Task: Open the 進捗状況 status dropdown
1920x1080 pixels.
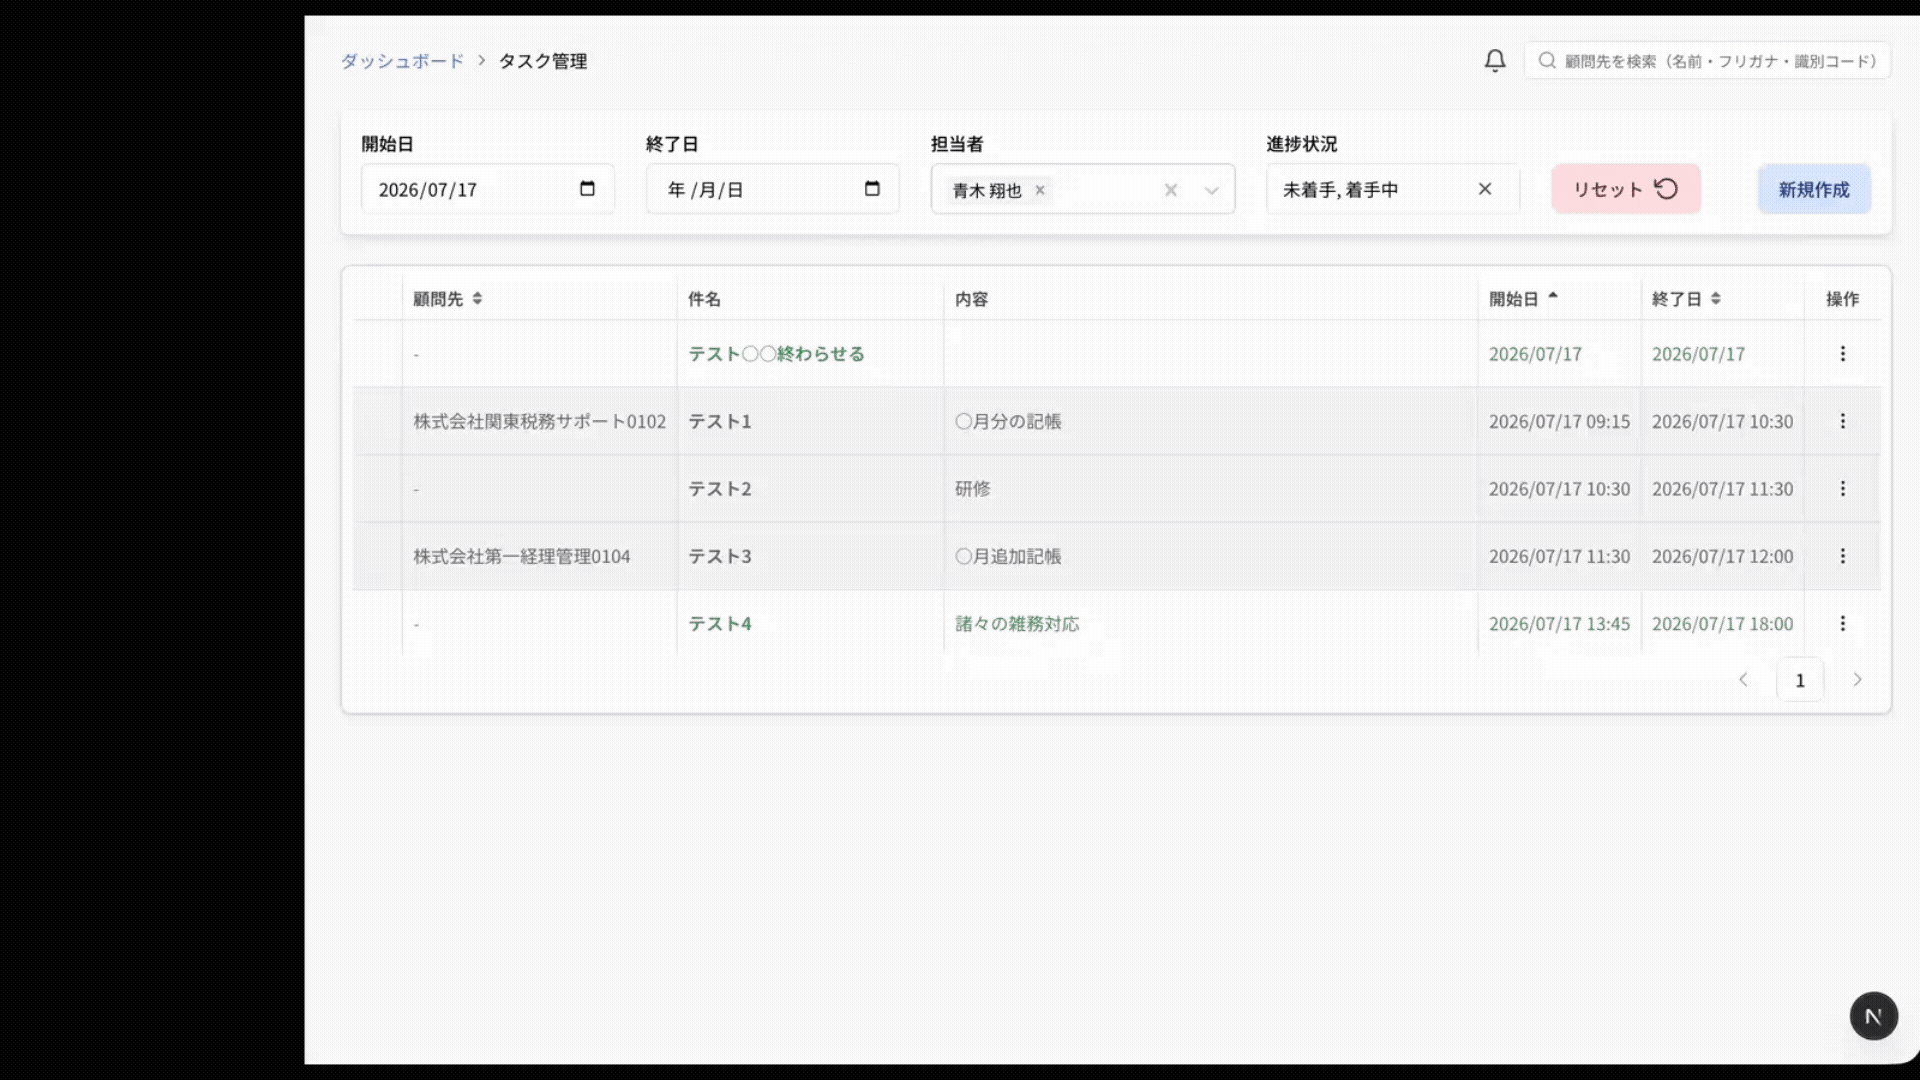Action: pyautogui.click(x=1393, y=189)
